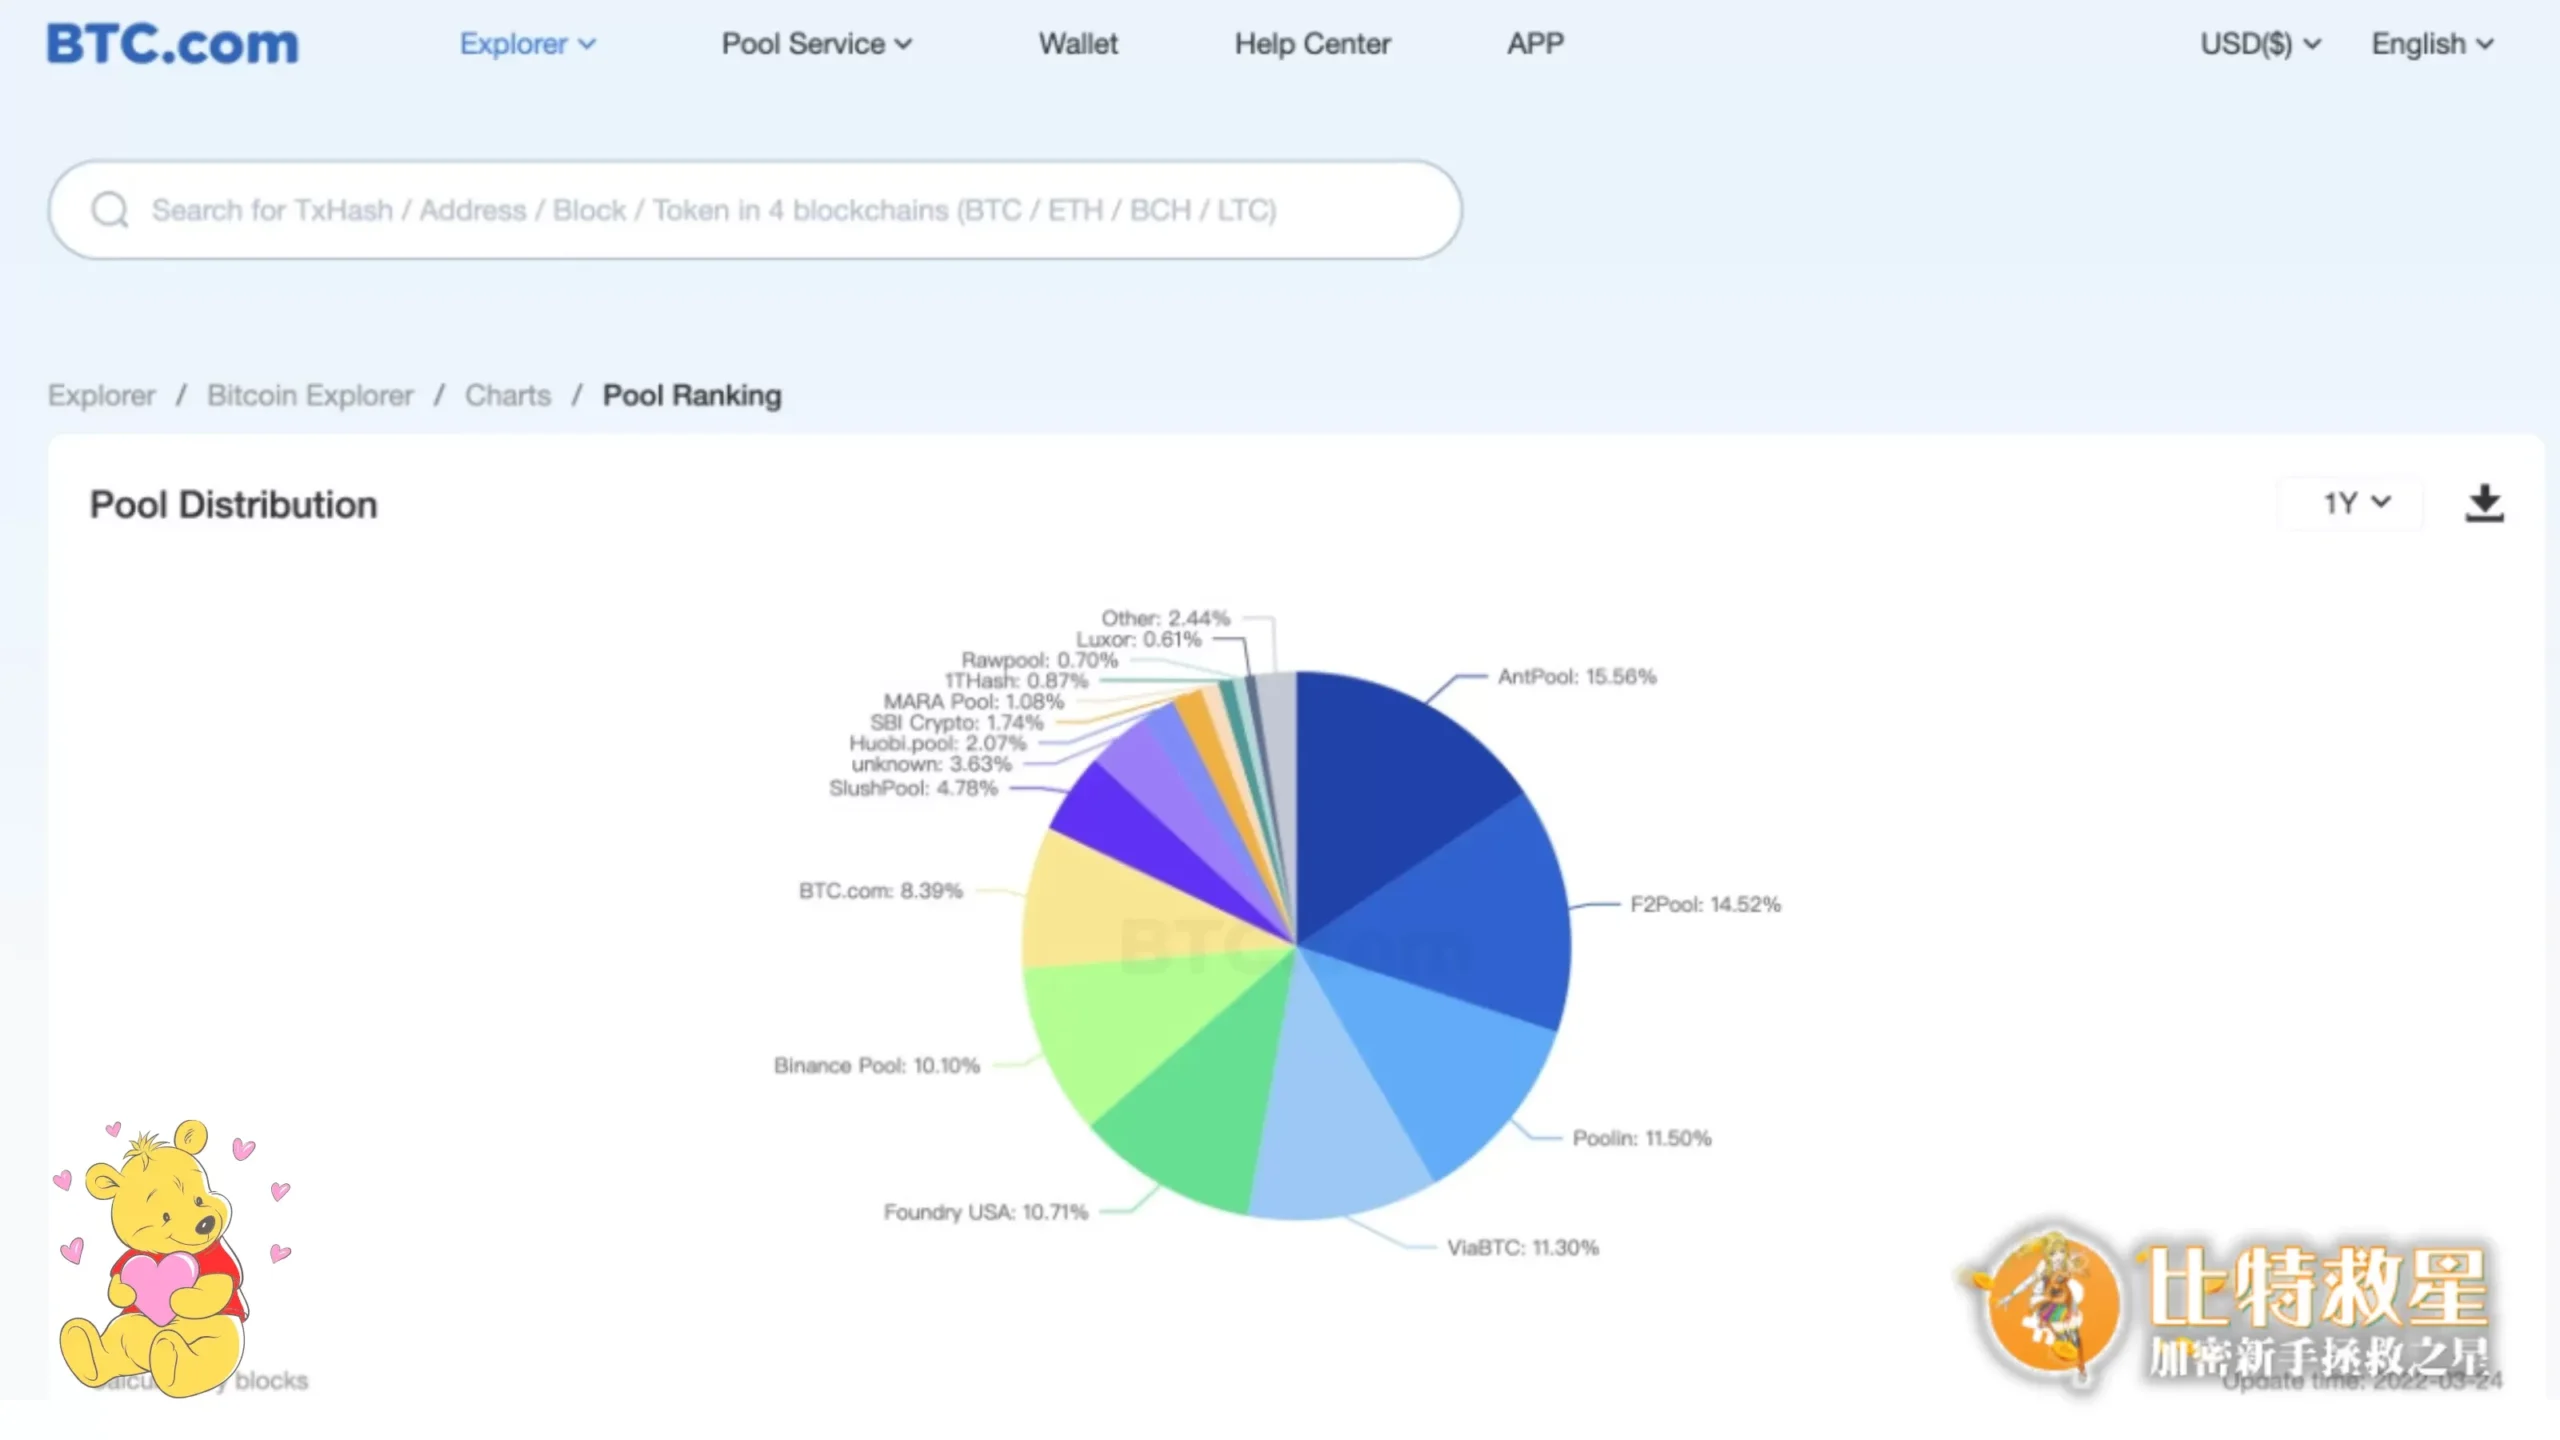Navigate to Bitcoin Explorer breadcrumb
This screenshot has height=1440, width=2560.
click(x=310, y=395)
